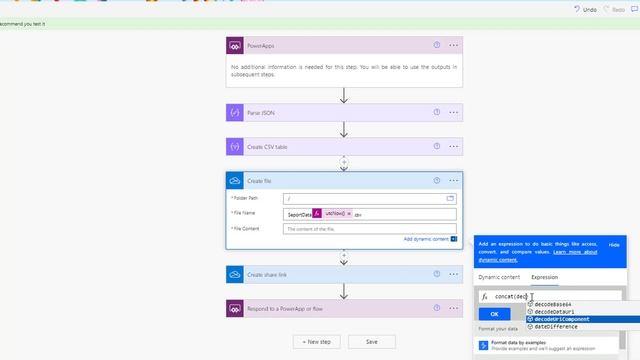
Task: Remove the utcNow() token from File Name
Action: 349,213
